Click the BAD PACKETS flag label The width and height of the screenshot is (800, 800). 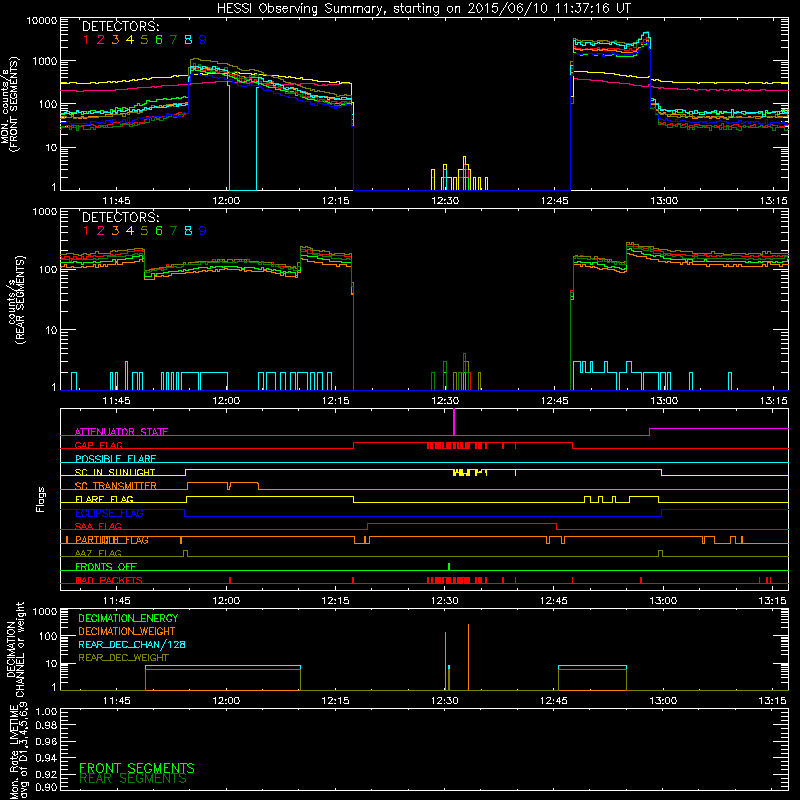tap(109, 580)
